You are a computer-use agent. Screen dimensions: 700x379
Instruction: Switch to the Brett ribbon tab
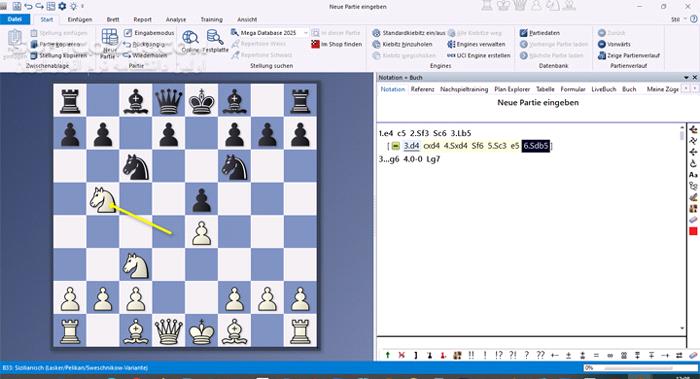coord(113,19)
